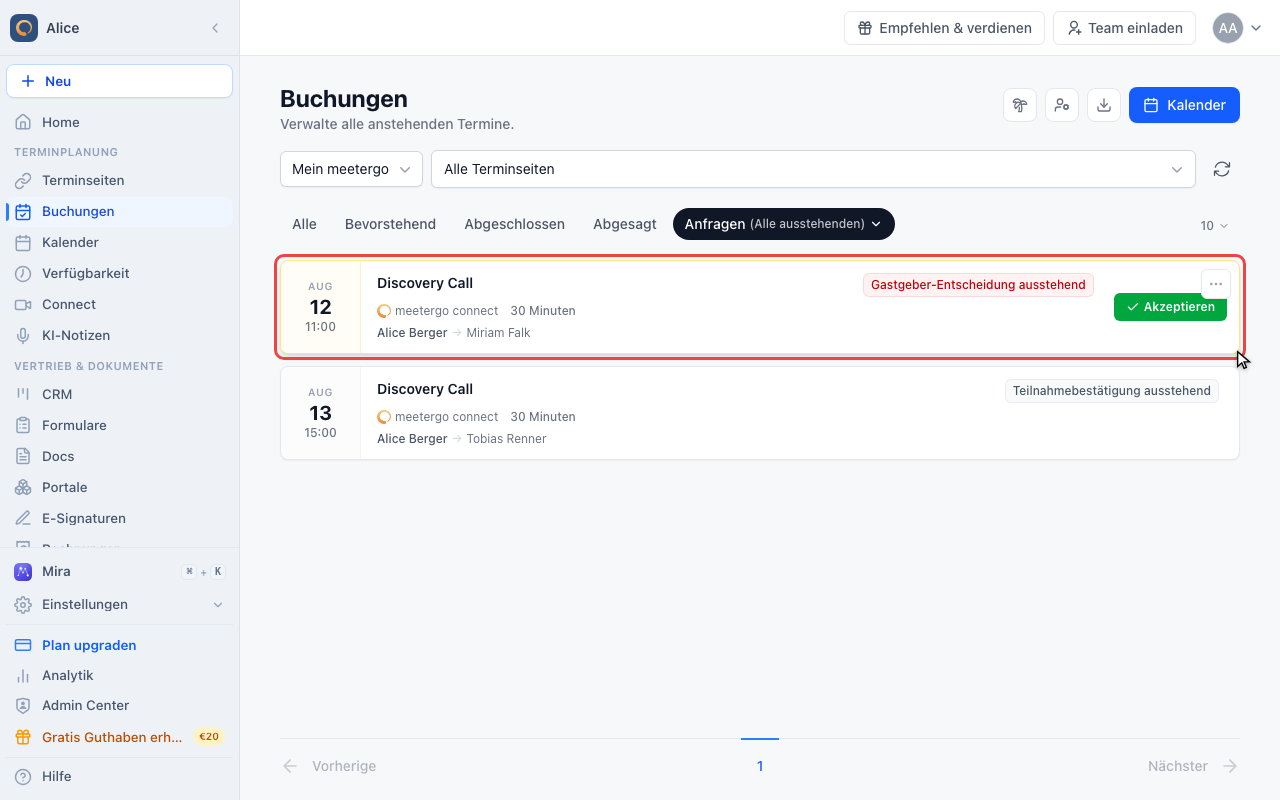Expand the Einstellungen section chevron
Image resolution: width=1280 pixels, height=800 pixels.
coord(218,605)
